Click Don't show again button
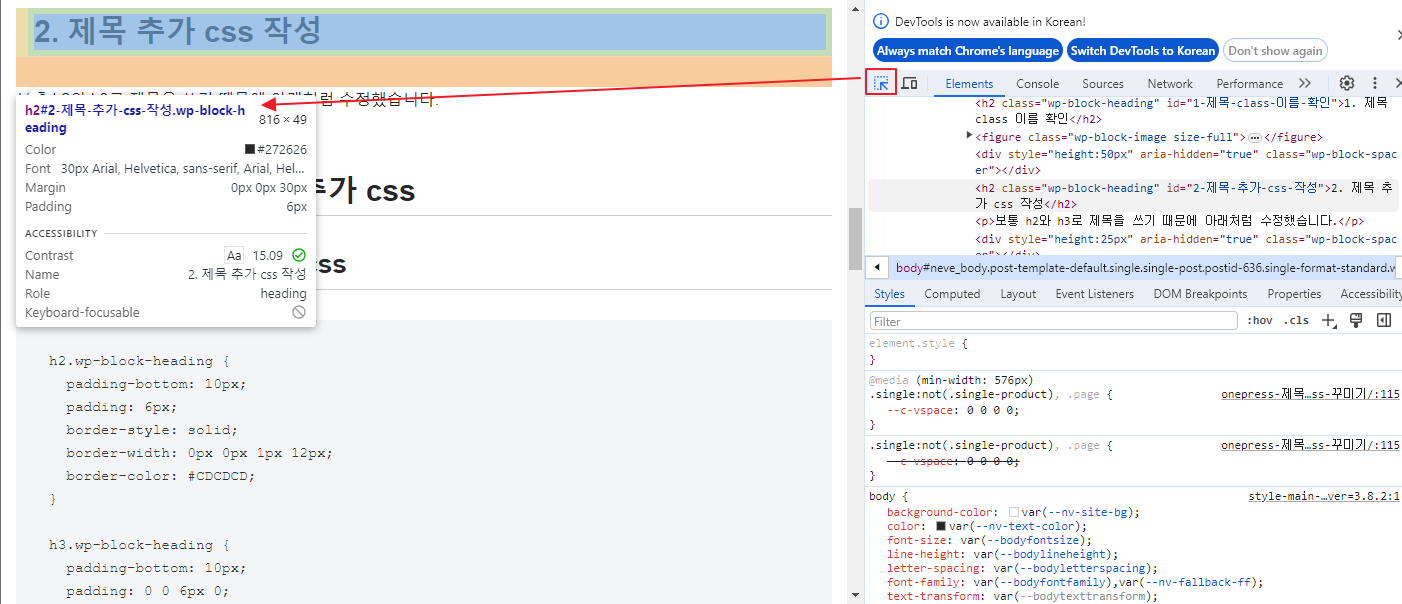This screenshot has height=604, width=1402. tap(1275, 51)
